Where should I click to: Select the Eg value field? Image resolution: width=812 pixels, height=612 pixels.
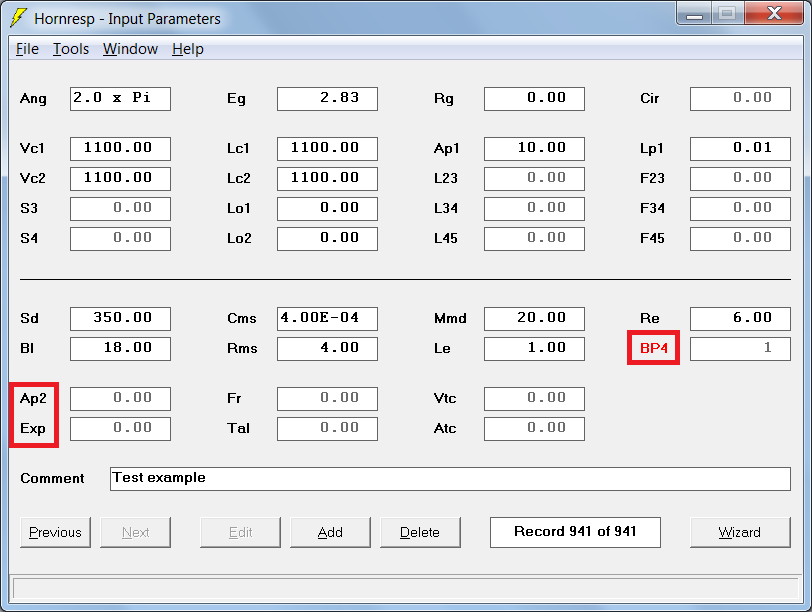coord(327,99)
